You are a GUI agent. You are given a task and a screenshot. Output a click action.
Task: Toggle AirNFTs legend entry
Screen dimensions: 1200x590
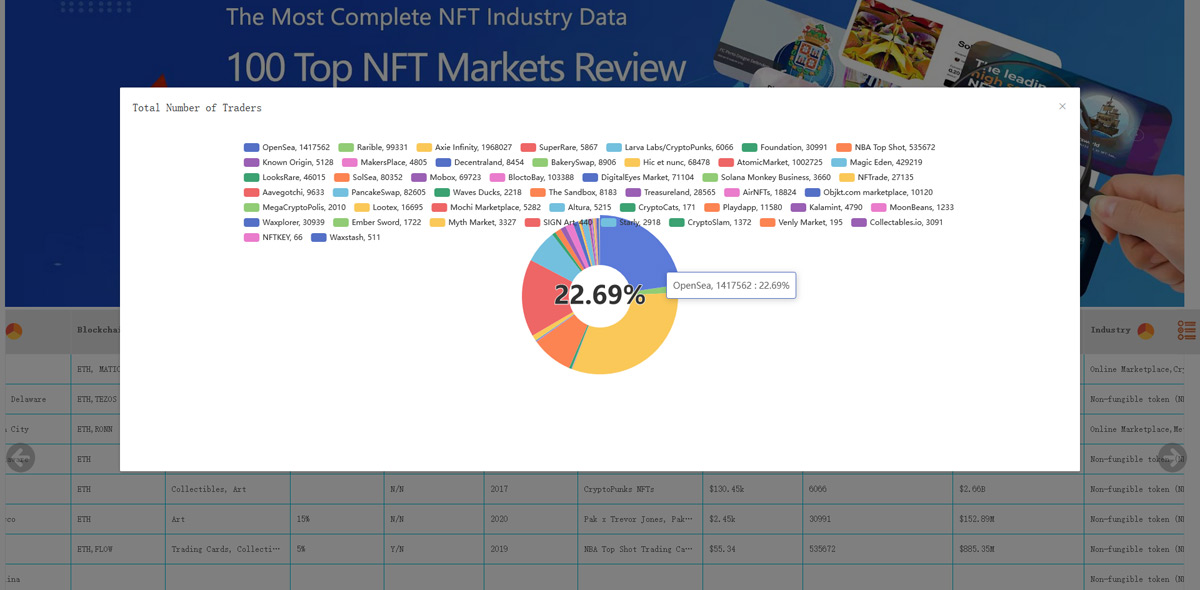(760, 192)
